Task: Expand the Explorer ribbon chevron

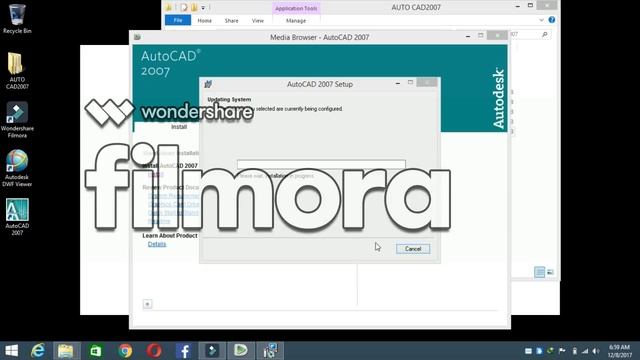Action: point(541,20)
